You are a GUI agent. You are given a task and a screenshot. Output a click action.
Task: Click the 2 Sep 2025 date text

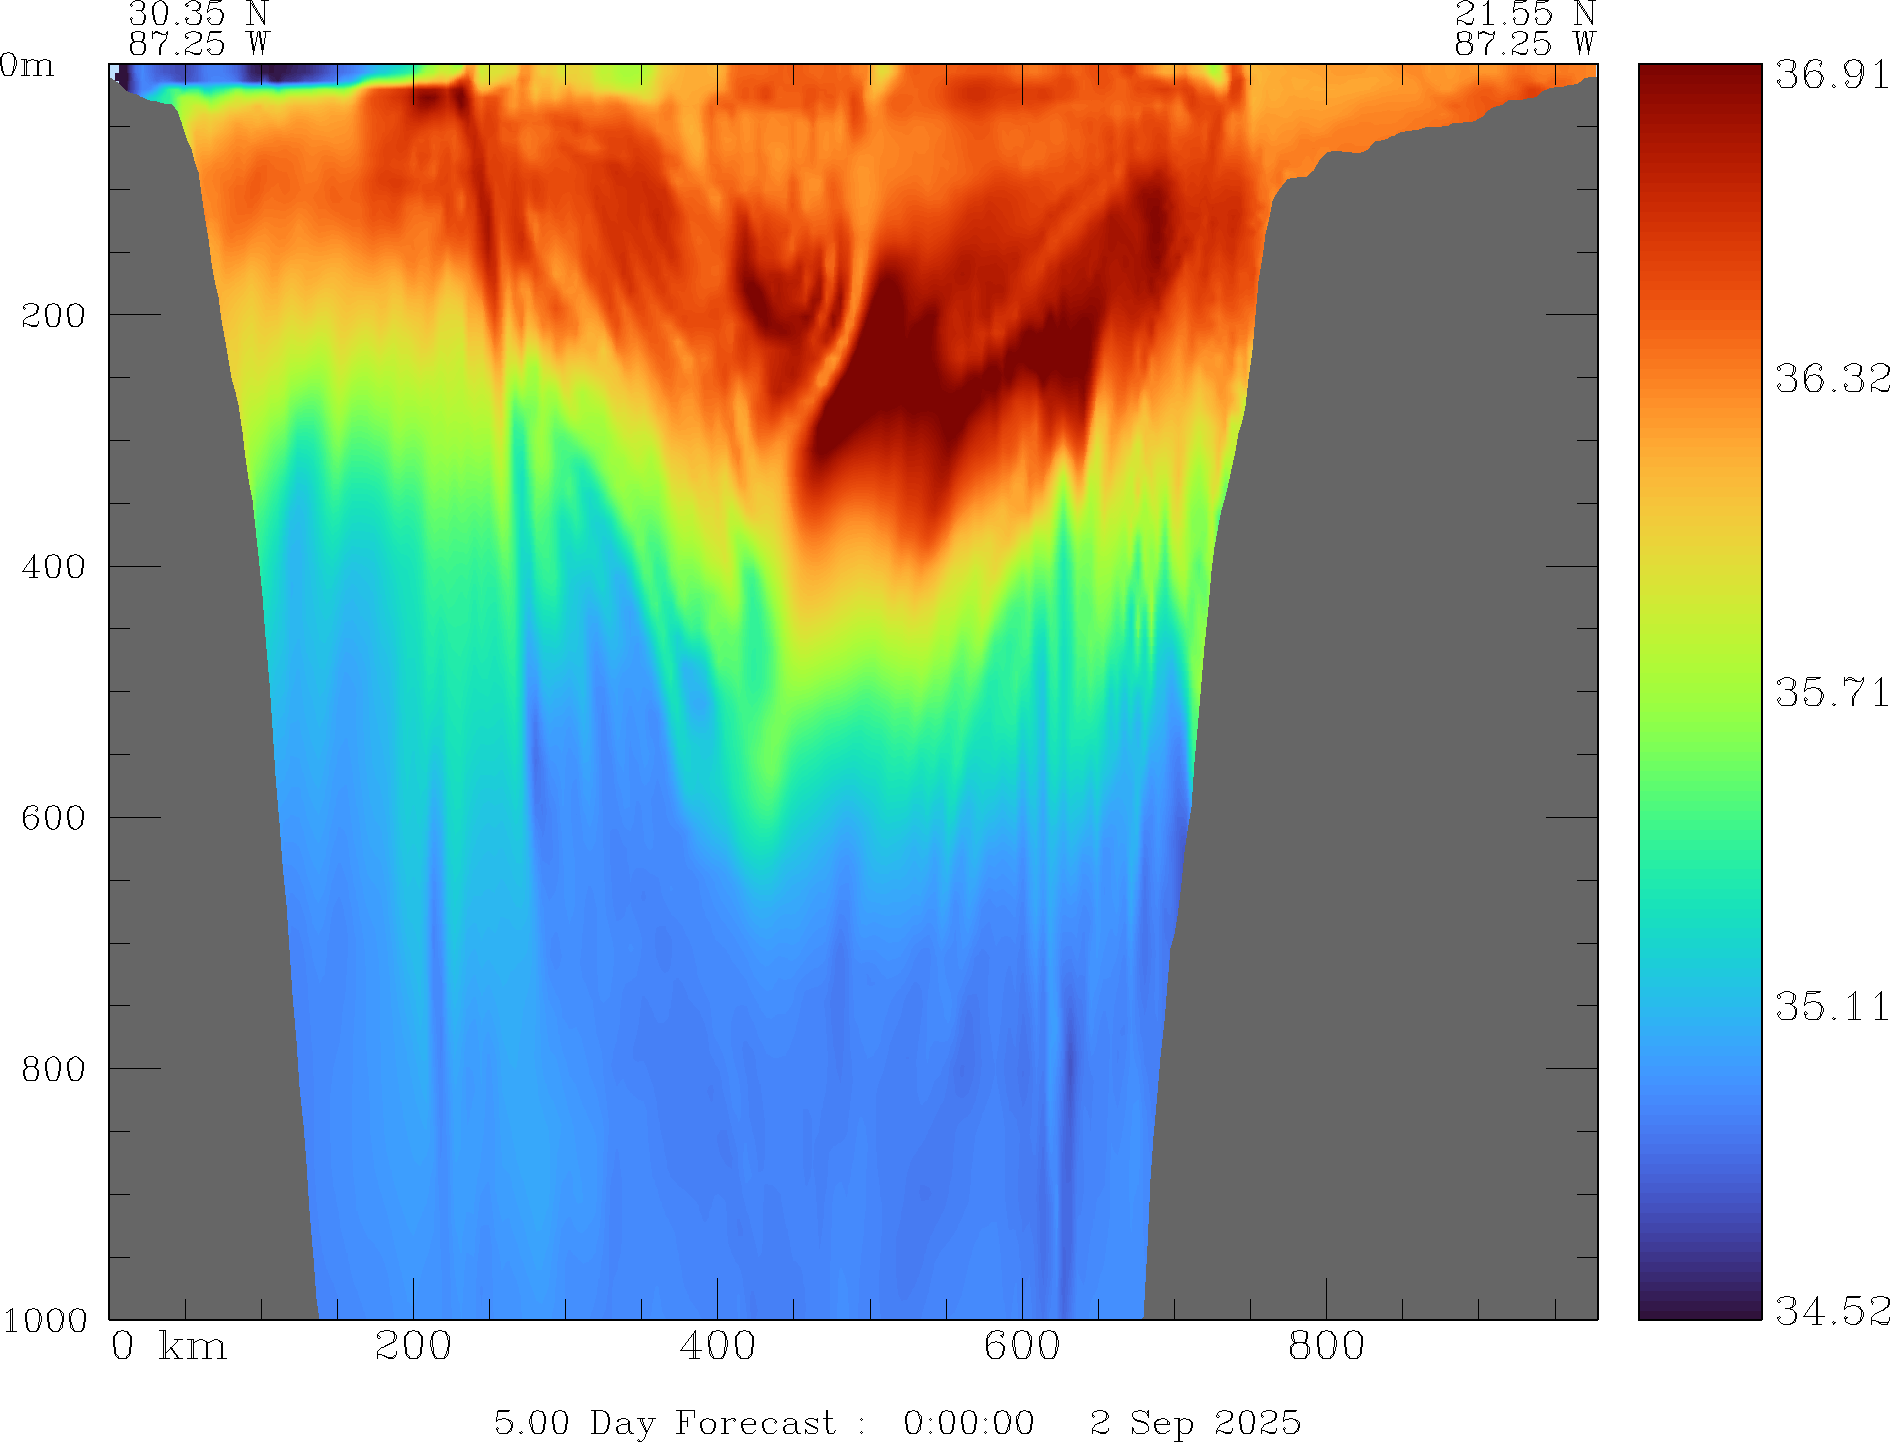click(x=1195, y=1422)
